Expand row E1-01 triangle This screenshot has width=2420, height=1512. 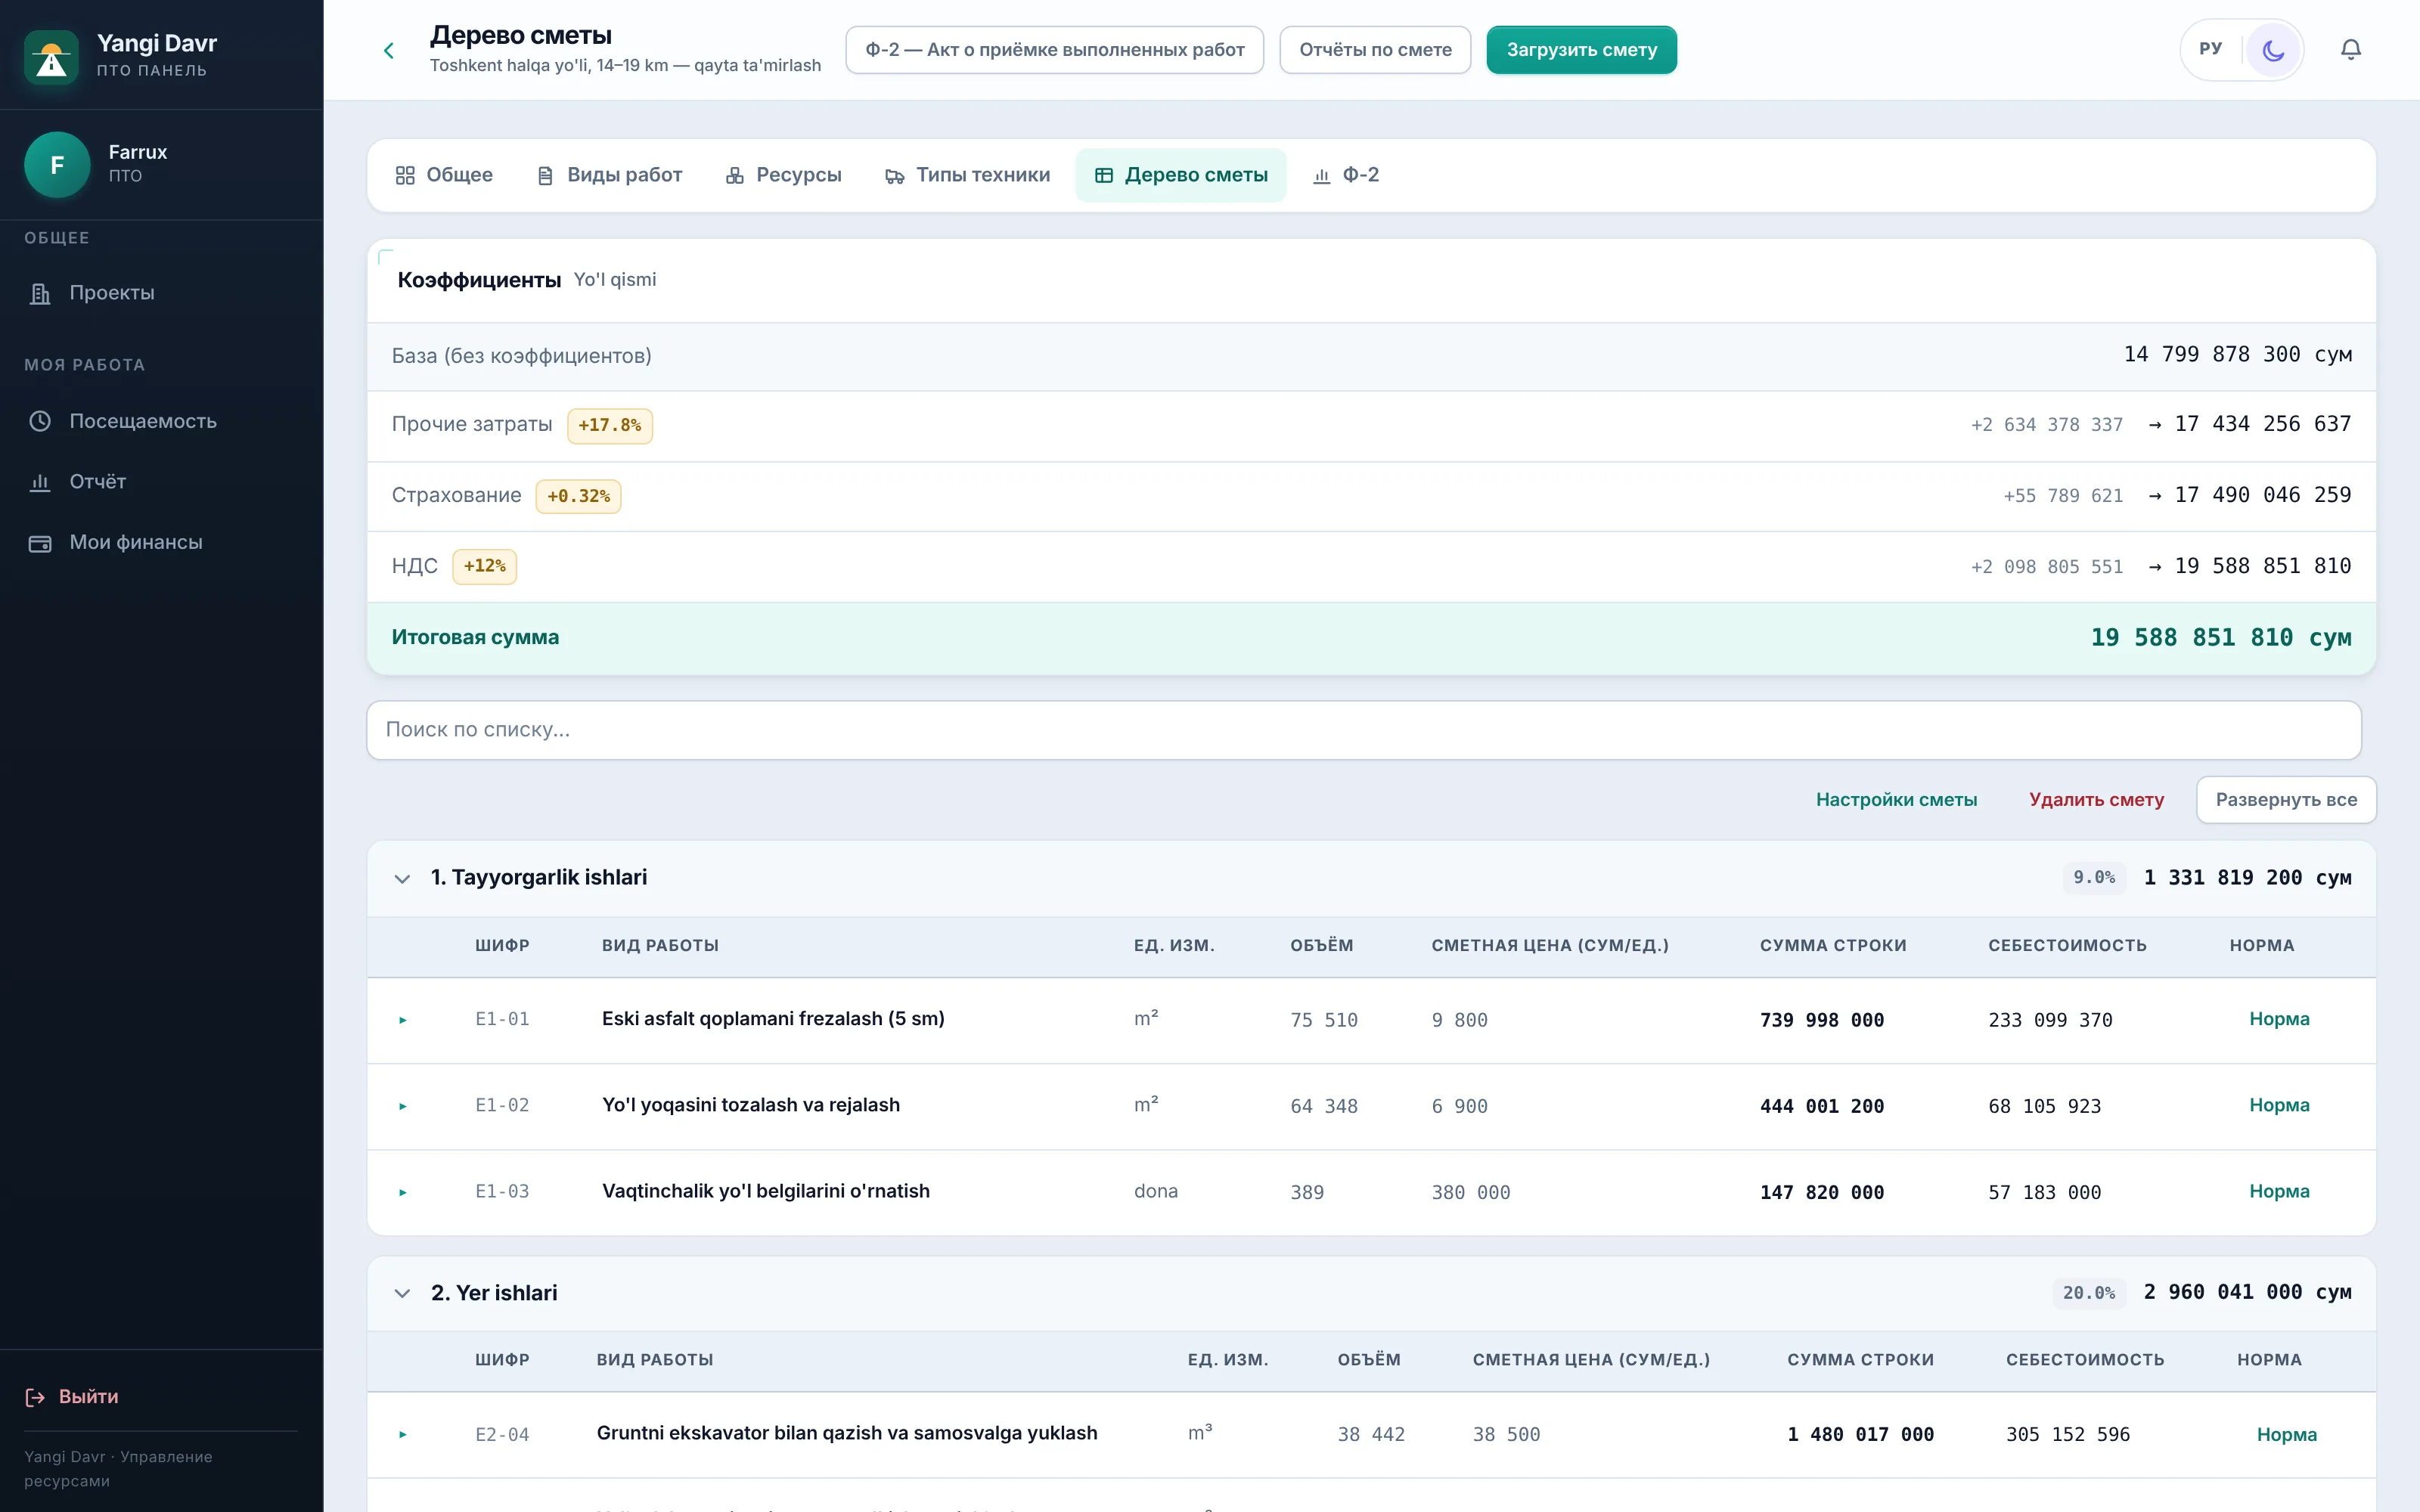coord(403,1020)
